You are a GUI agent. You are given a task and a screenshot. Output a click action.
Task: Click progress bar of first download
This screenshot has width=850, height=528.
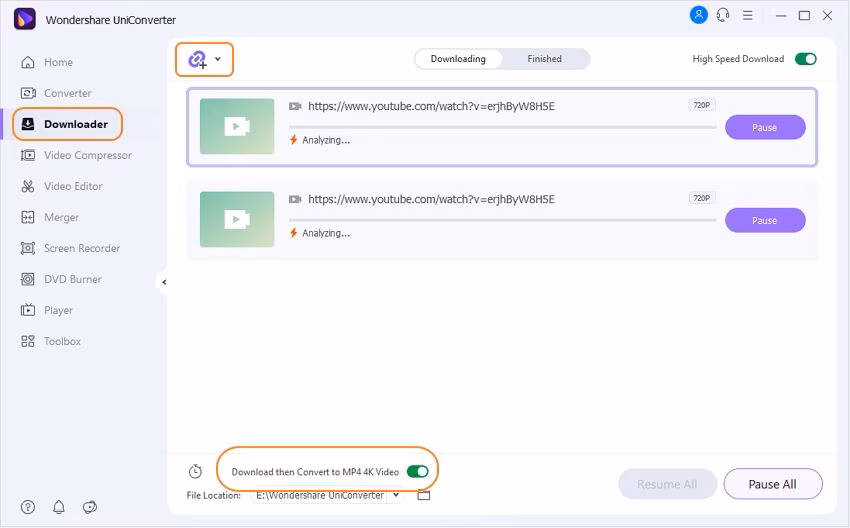pos(503,127)
